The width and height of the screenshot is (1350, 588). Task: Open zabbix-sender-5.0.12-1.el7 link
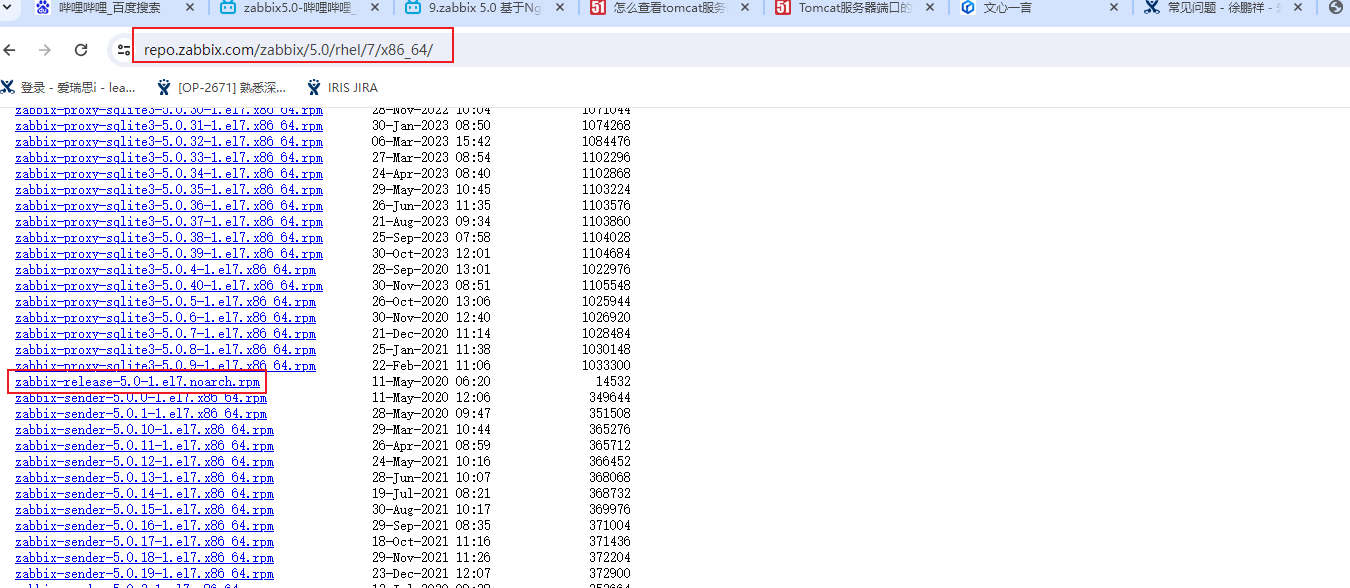[144, 462]
